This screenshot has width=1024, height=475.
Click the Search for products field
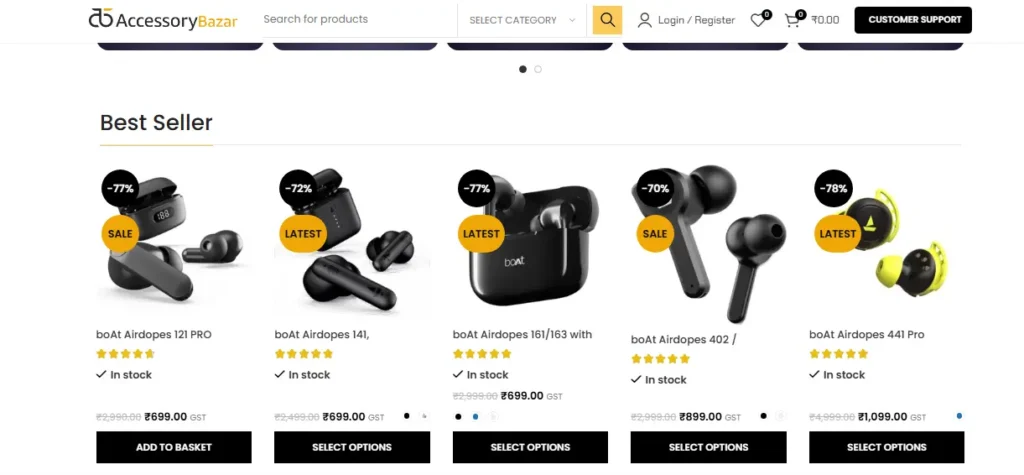click(x=356, y=20)
